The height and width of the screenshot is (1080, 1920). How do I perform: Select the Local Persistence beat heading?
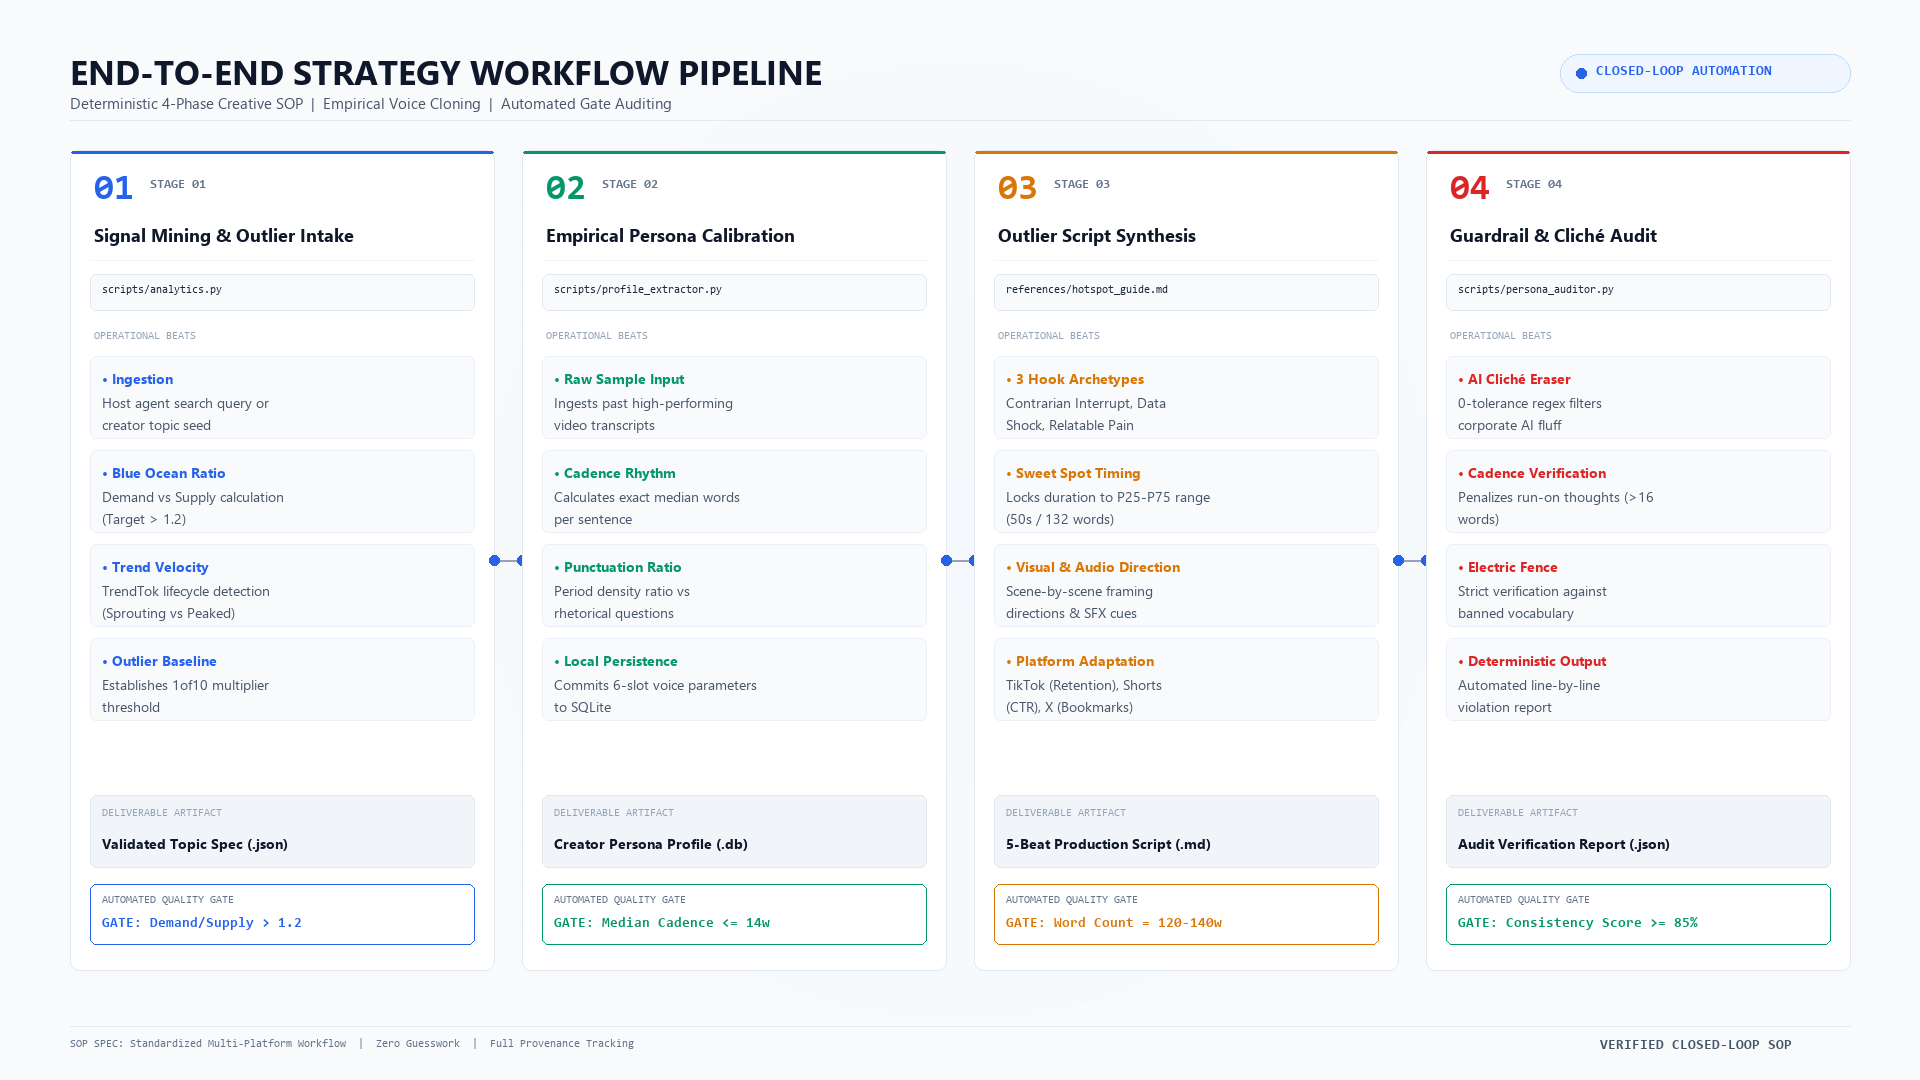(x=616, y=661)
